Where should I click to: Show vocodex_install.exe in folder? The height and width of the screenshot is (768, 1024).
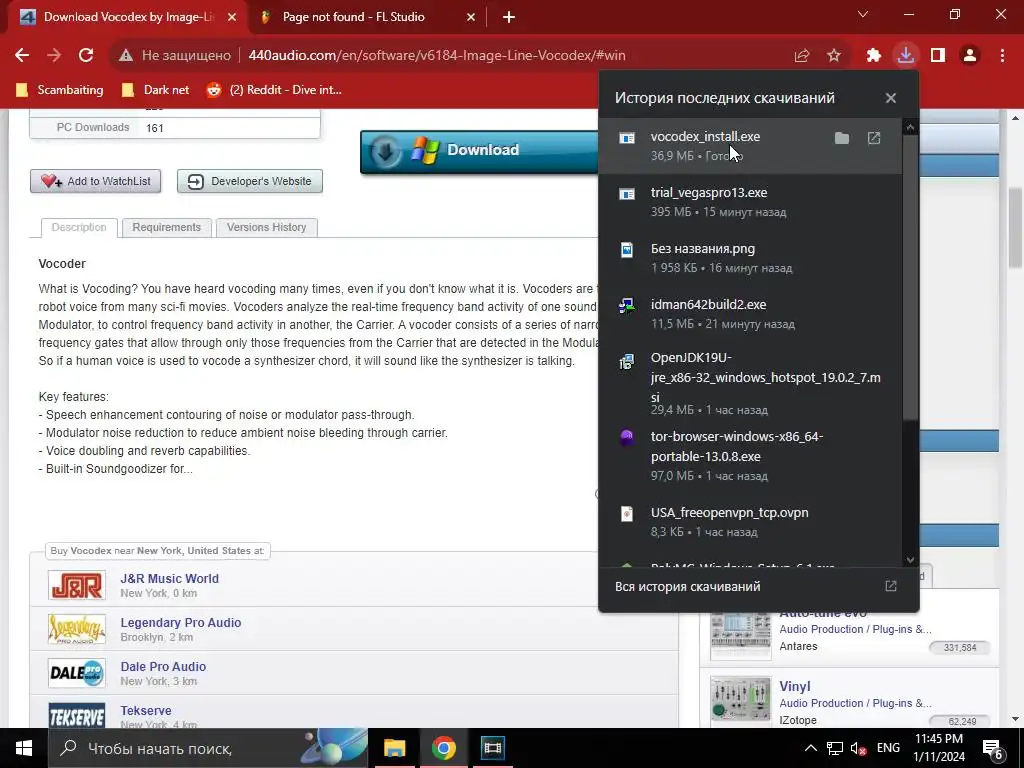tap(842, 138)
